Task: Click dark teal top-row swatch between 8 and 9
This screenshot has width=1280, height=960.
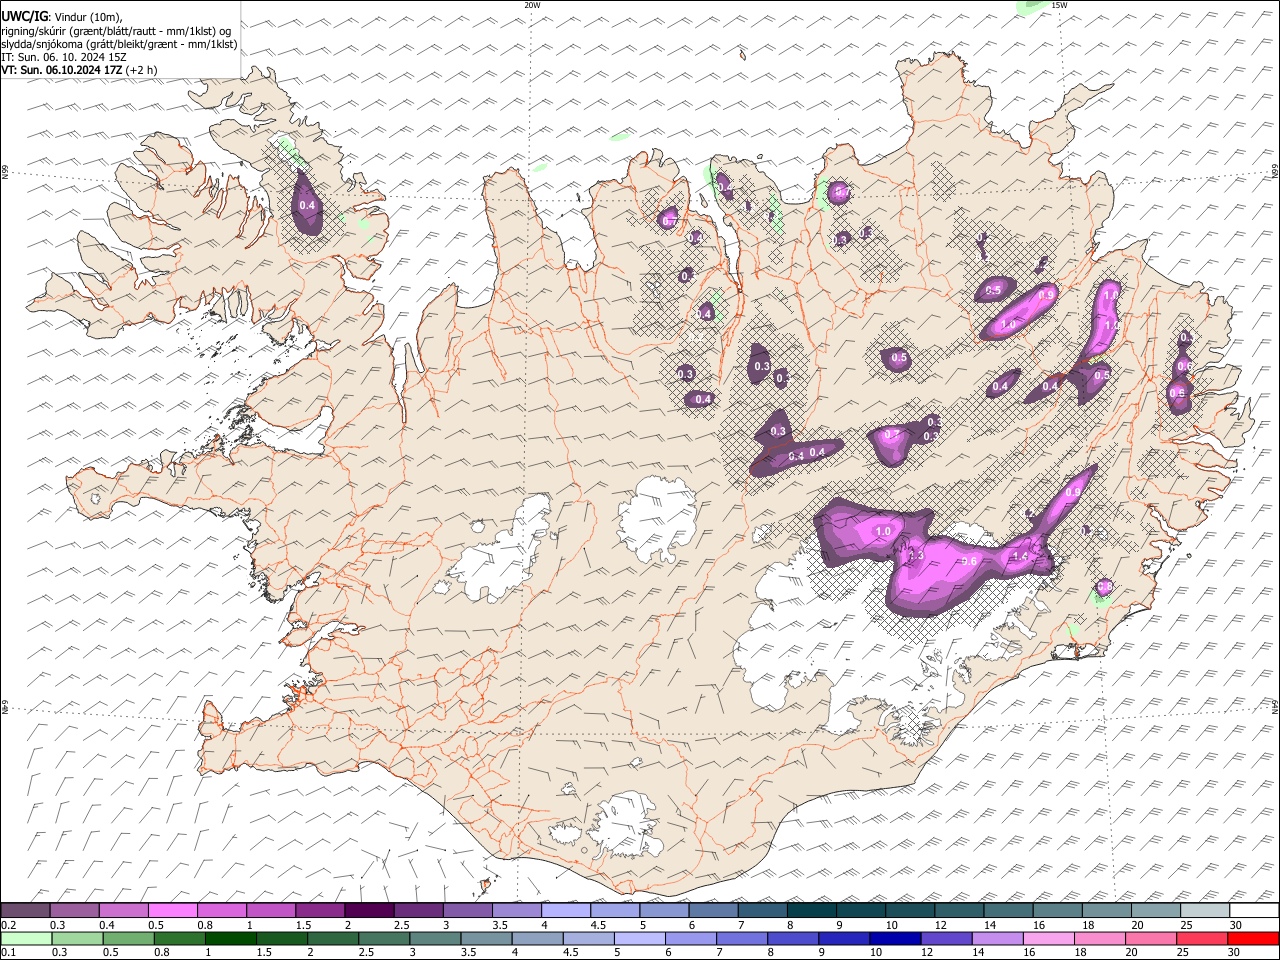Action: click(x=812, y=911)
